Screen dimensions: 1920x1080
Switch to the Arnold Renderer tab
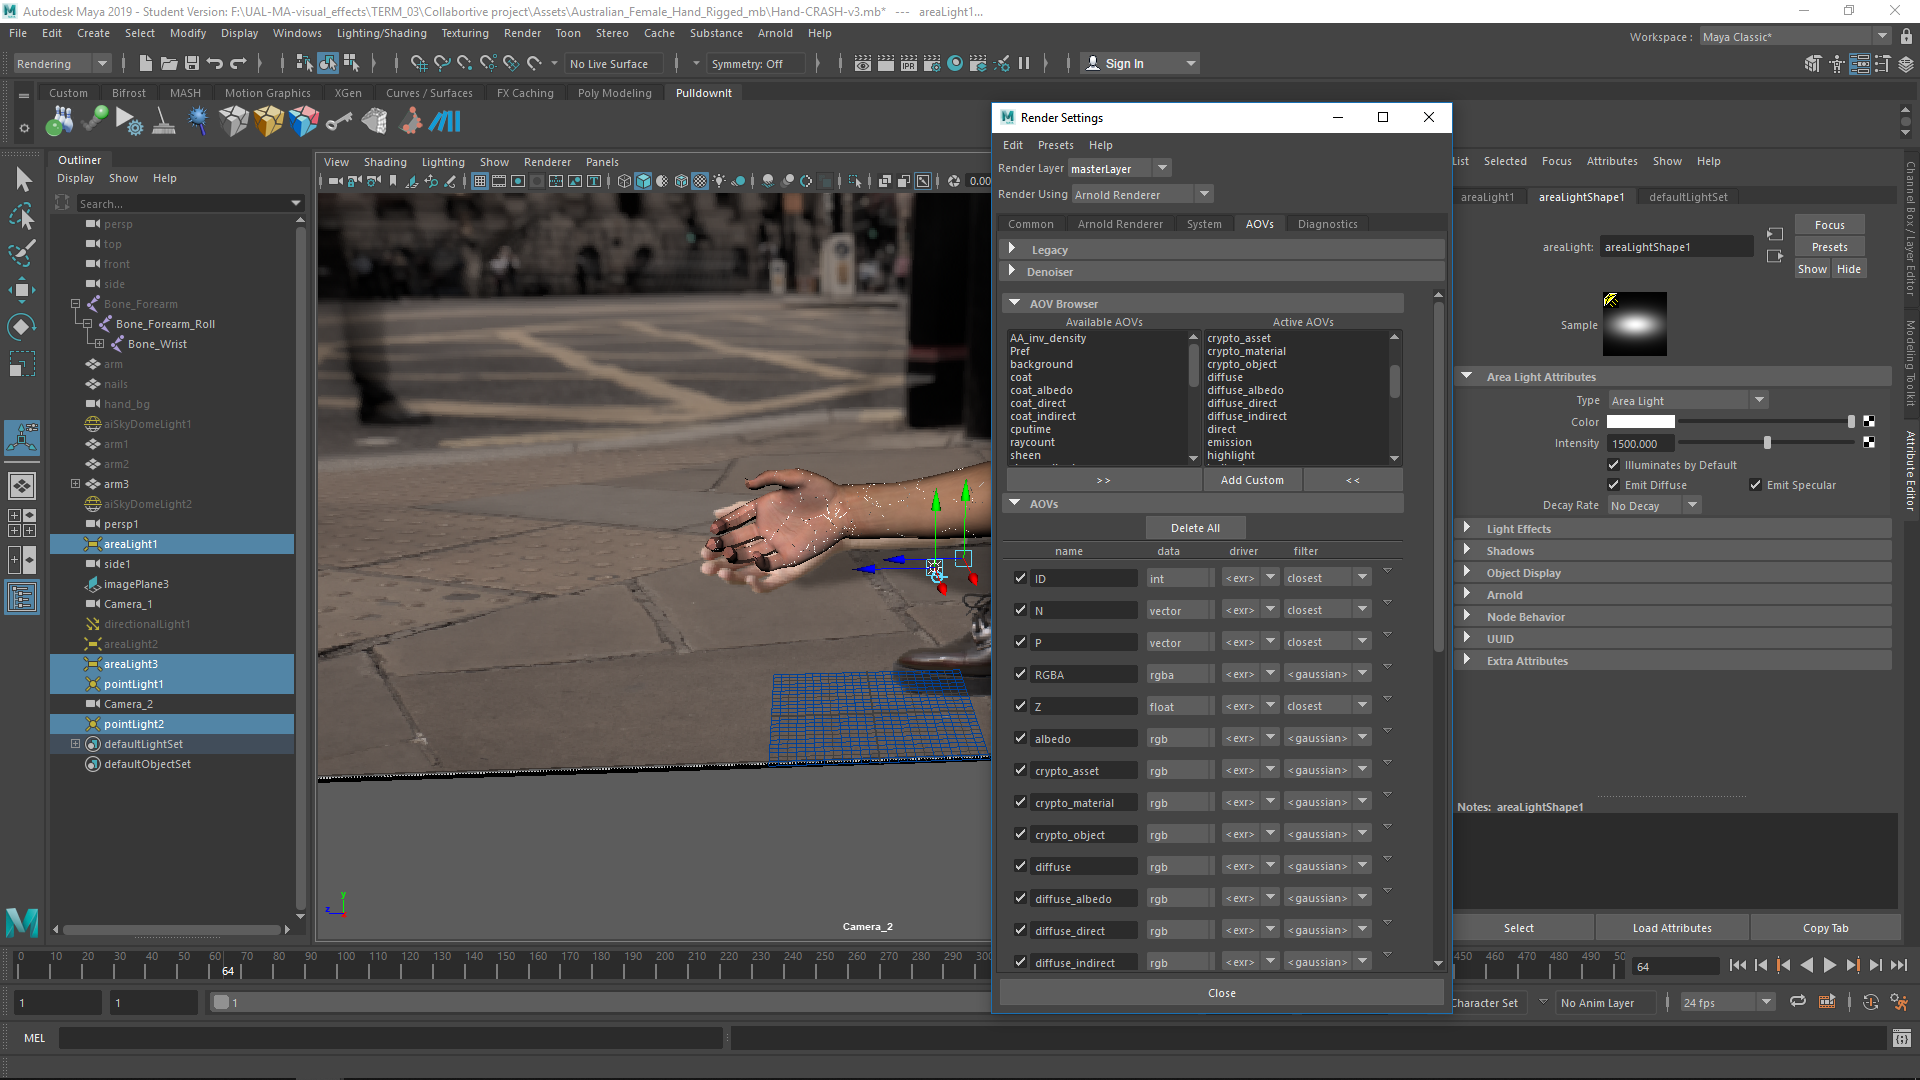point(1119,224)
